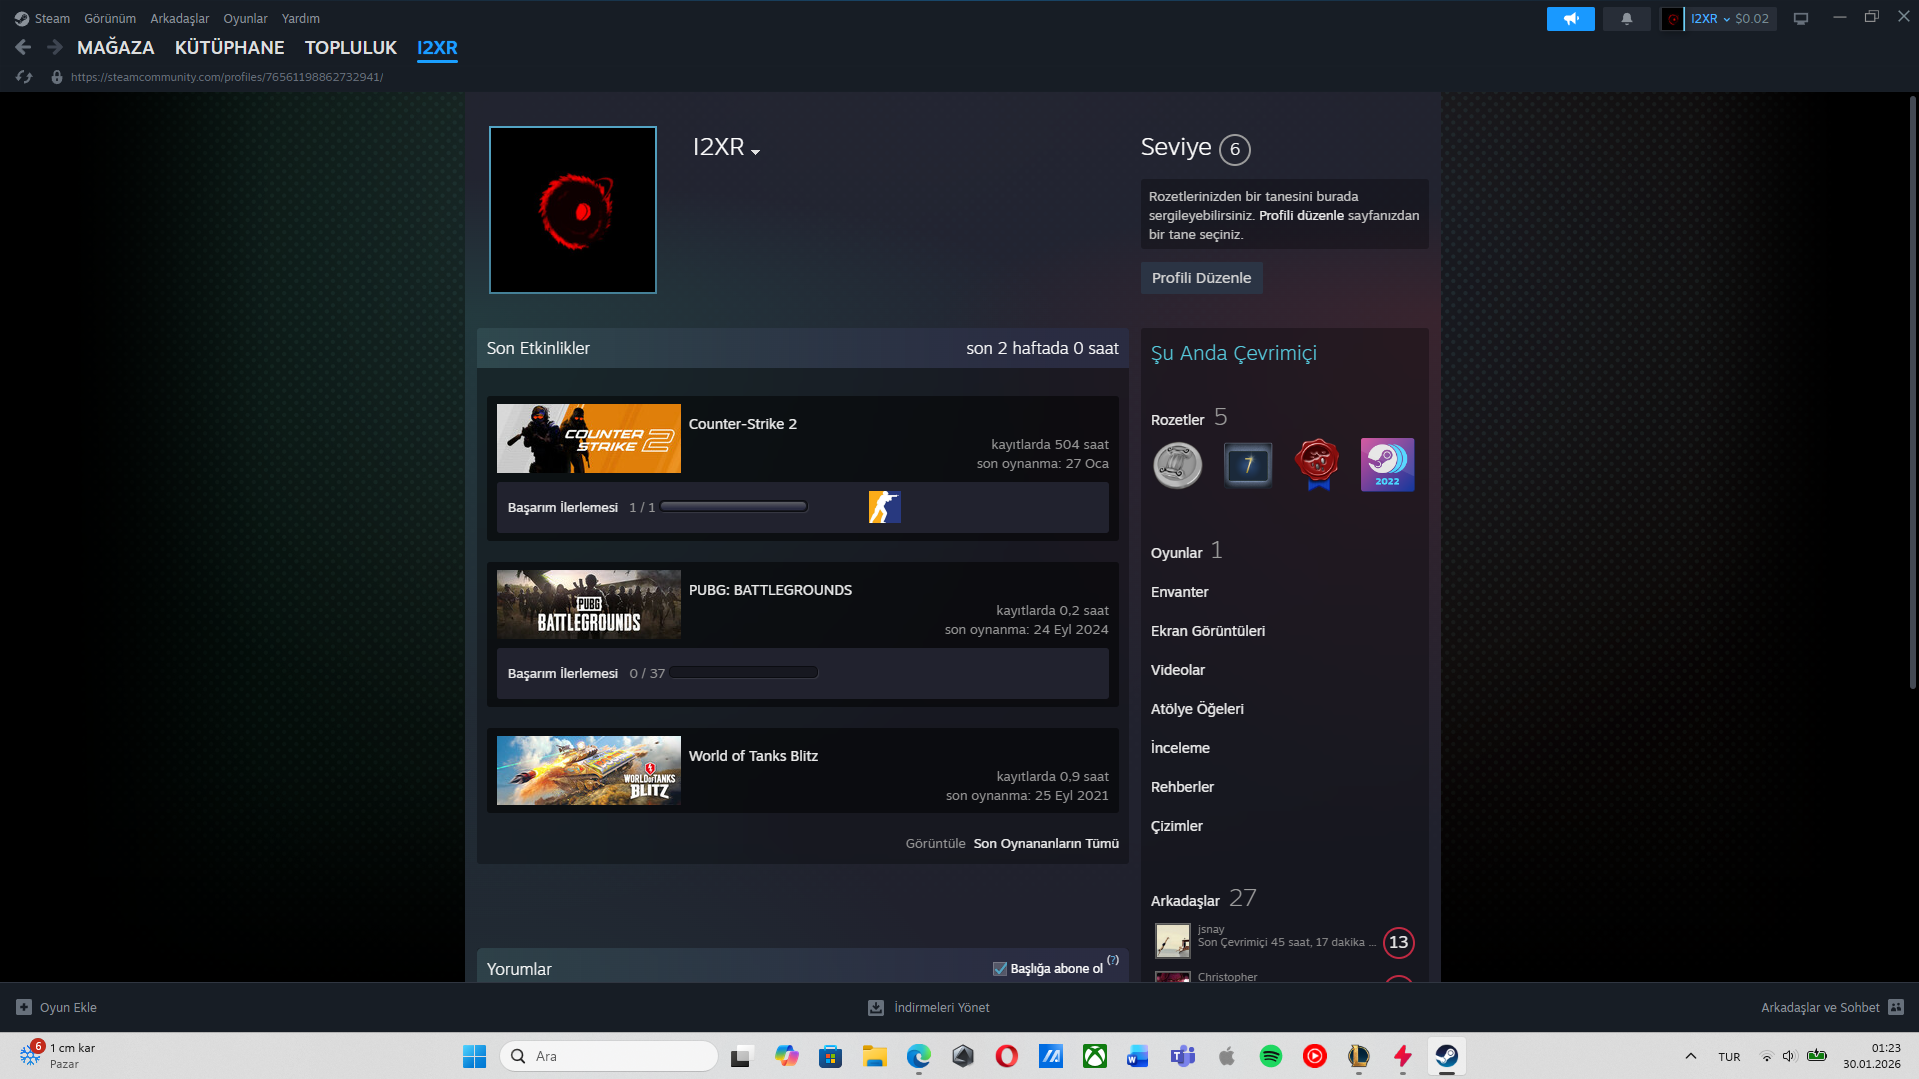This screenshot has width=1919, height=1079.
Task: Open the Görünüm menu
Action: tap(110, 18)
